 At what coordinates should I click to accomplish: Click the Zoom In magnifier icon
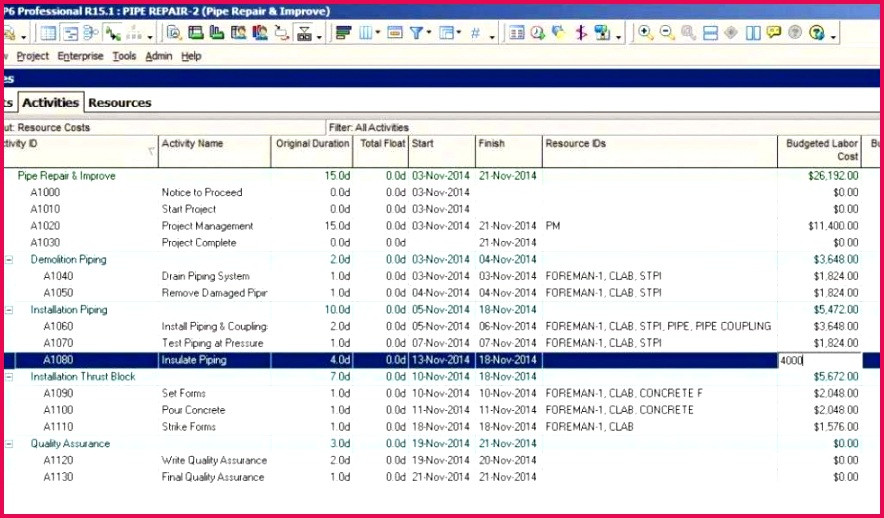click(646, 33)
